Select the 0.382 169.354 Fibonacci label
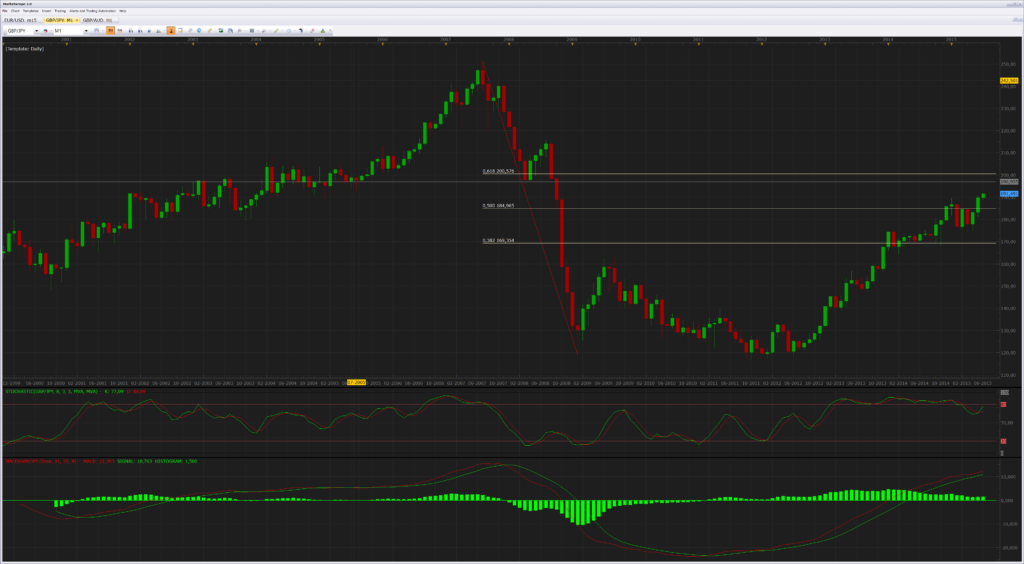 pos(498,240)
